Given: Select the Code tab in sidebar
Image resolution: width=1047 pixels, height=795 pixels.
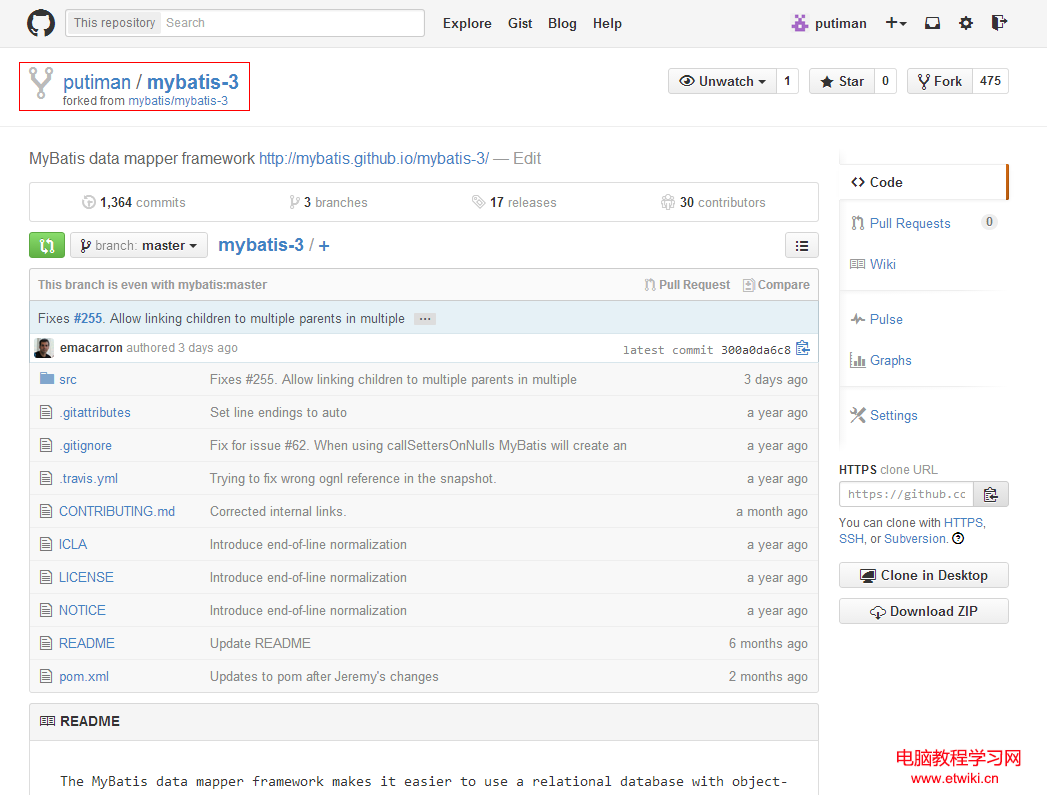Looking at the screenshot, I should pos(922,182).
